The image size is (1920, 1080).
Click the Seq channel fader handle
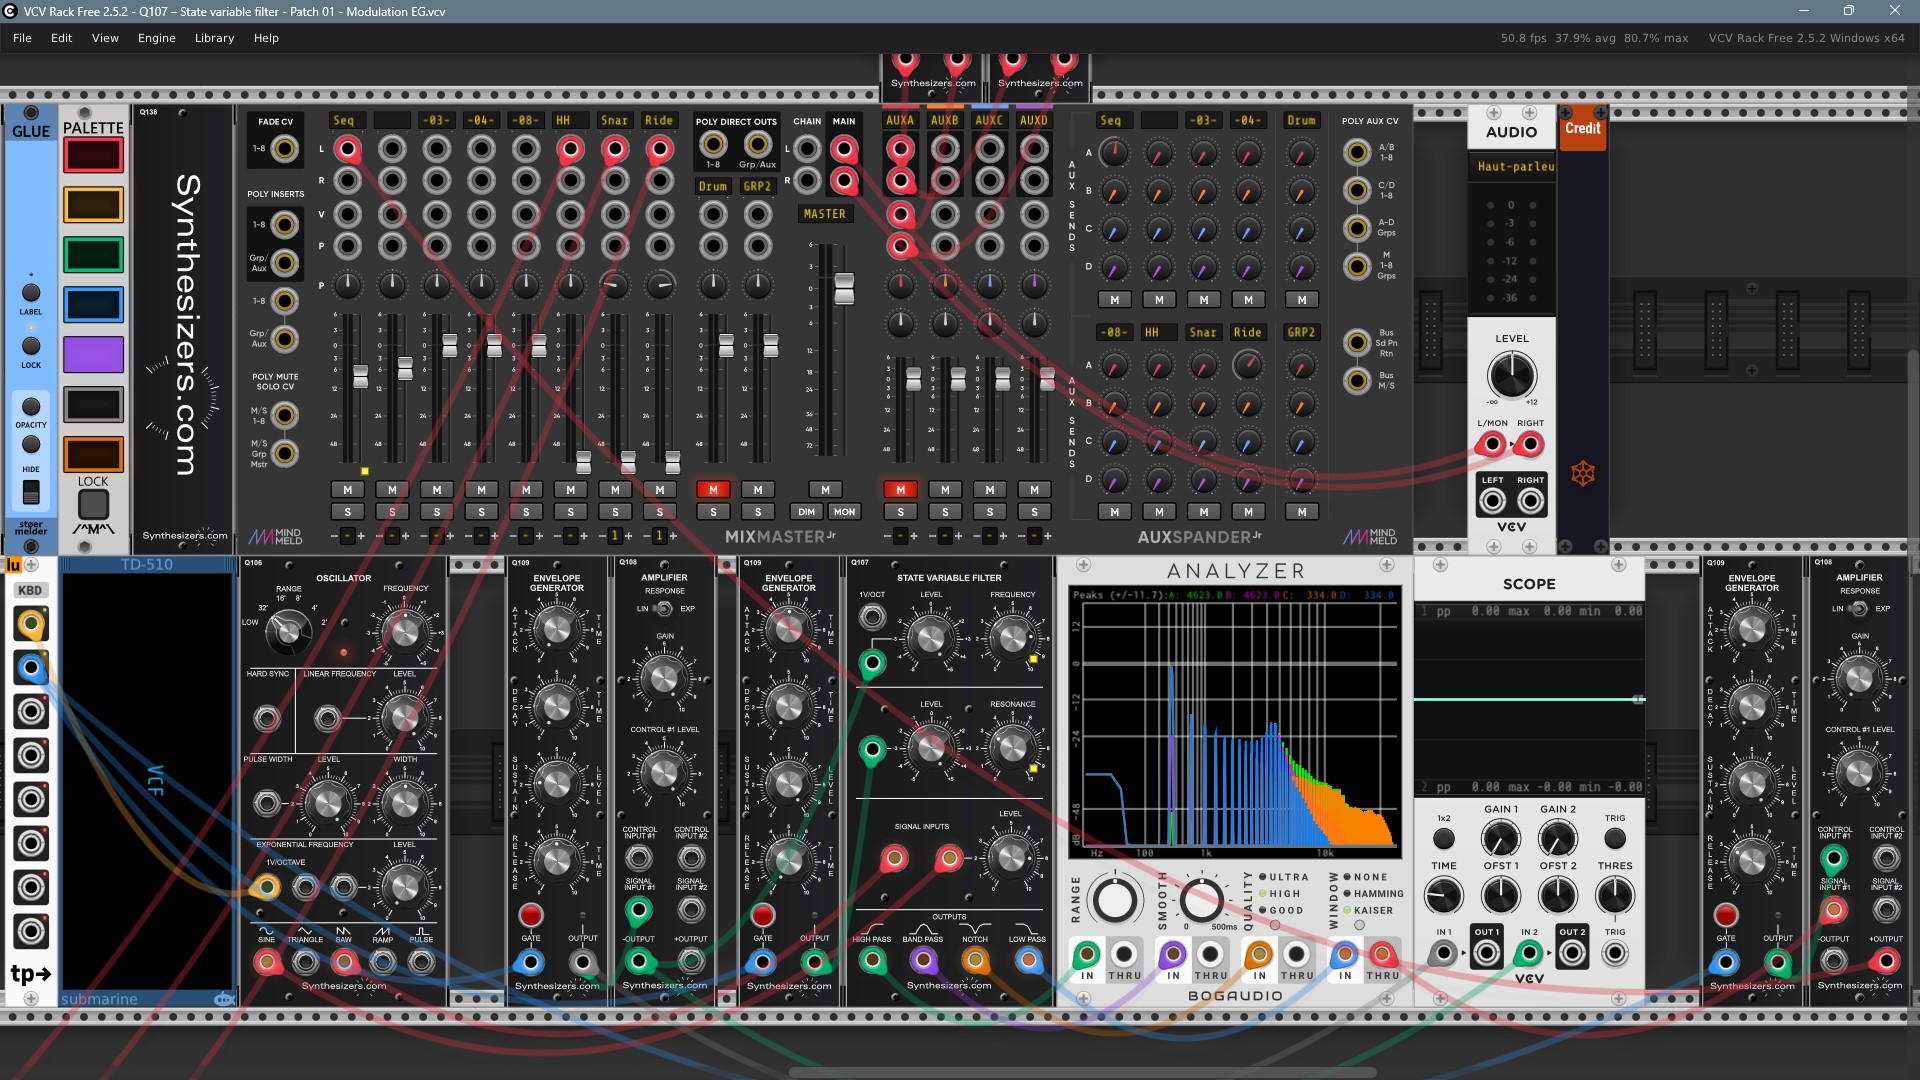360,376
